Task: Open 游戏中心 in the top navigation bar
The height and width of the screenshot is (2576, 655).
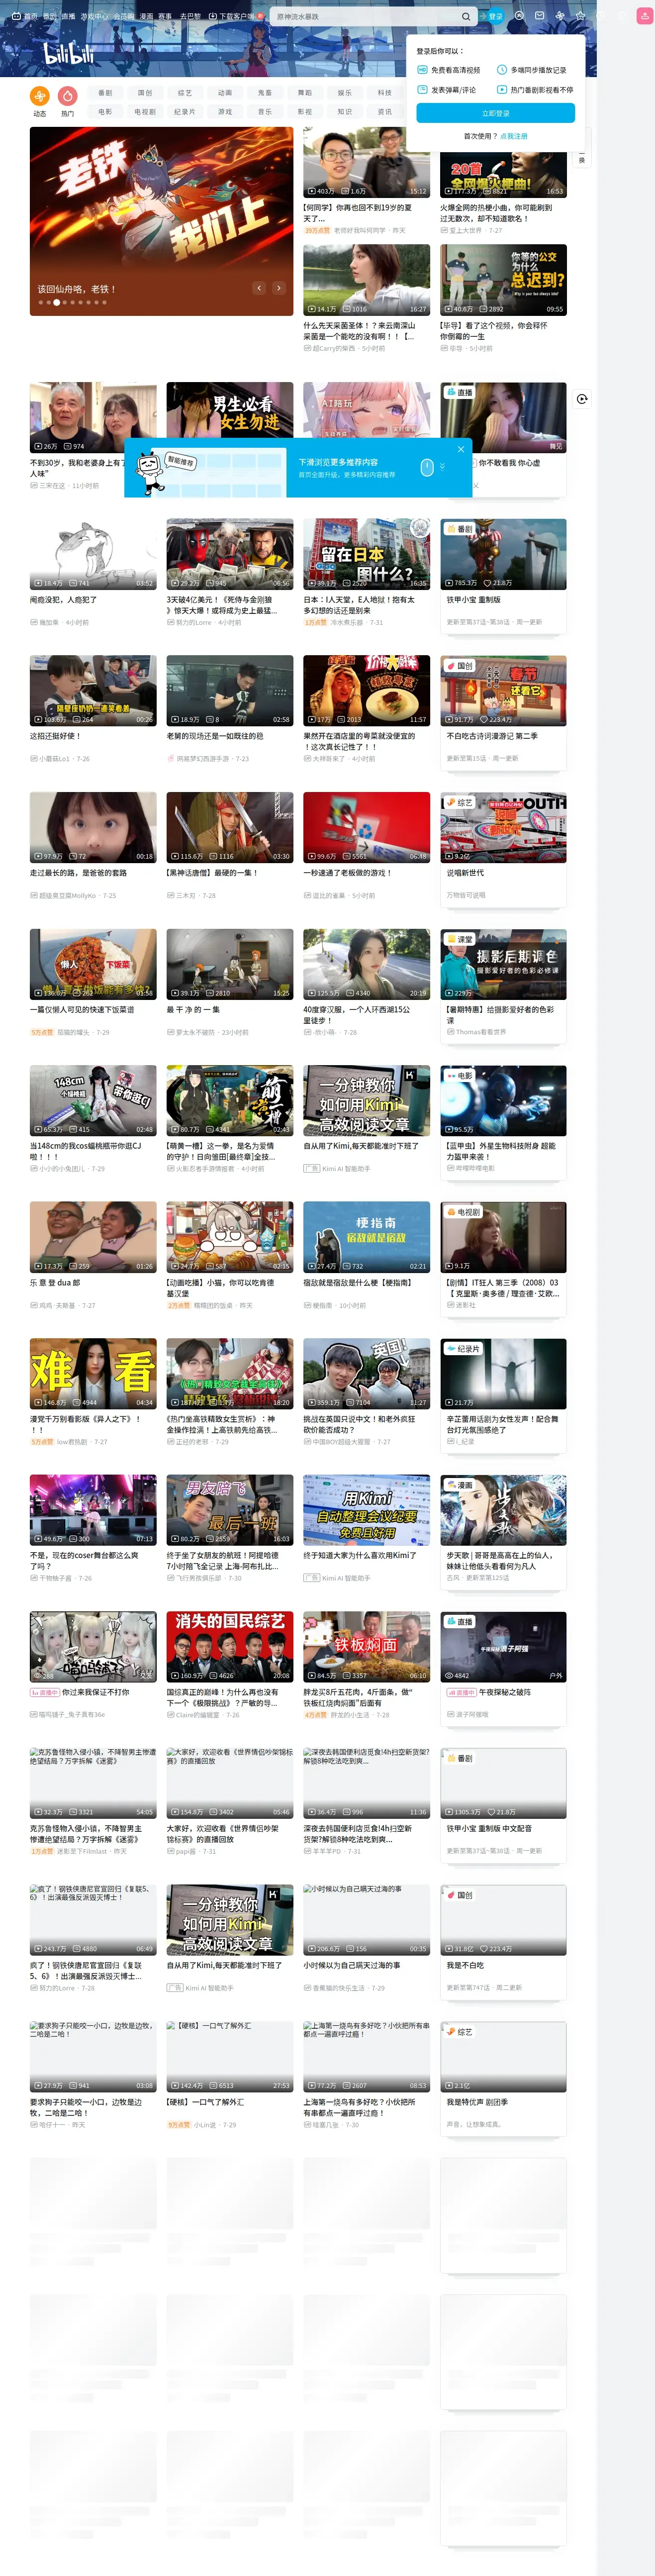Action: click(94, 17)
